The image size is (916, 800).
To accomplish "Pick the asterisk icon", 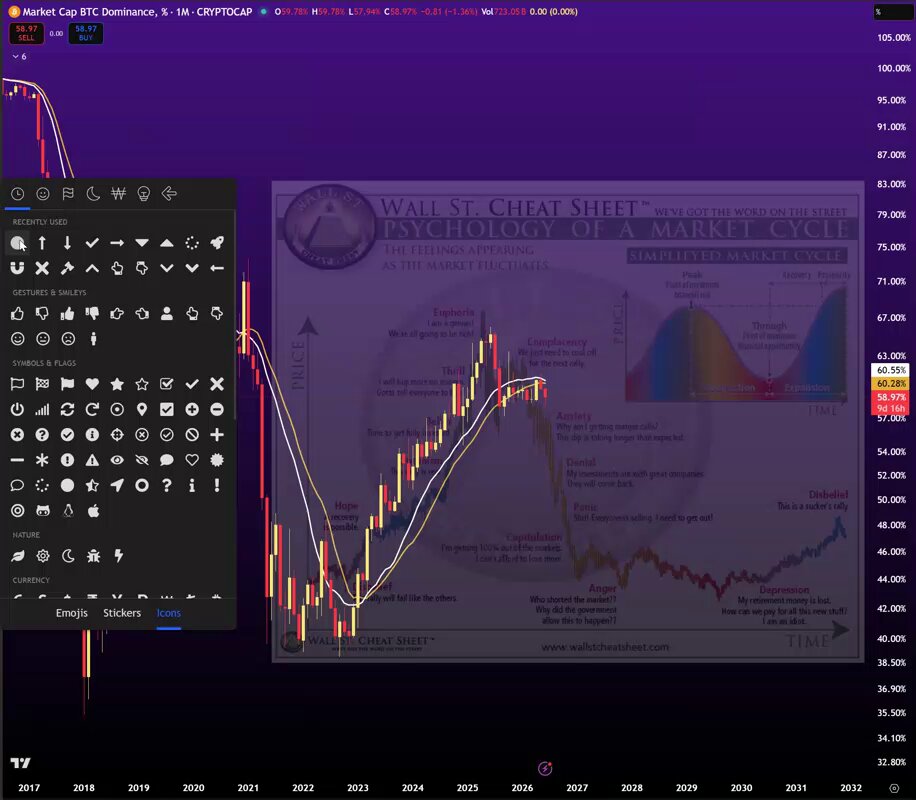I will click(x=42, y=460).
